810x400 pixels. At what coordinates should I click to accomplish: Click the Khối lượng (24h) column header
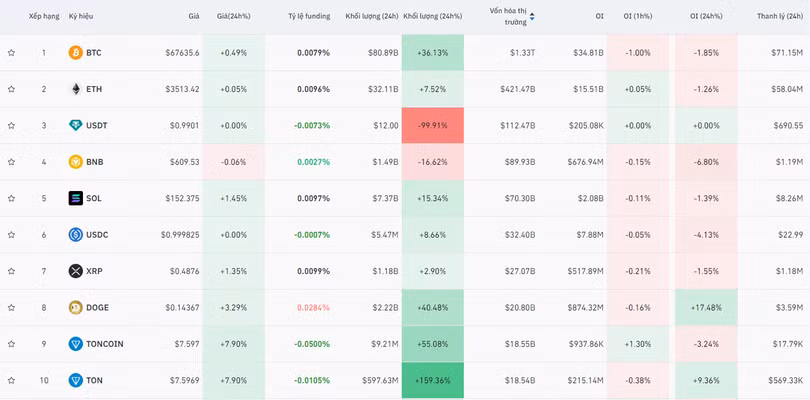tap(370, 16)
